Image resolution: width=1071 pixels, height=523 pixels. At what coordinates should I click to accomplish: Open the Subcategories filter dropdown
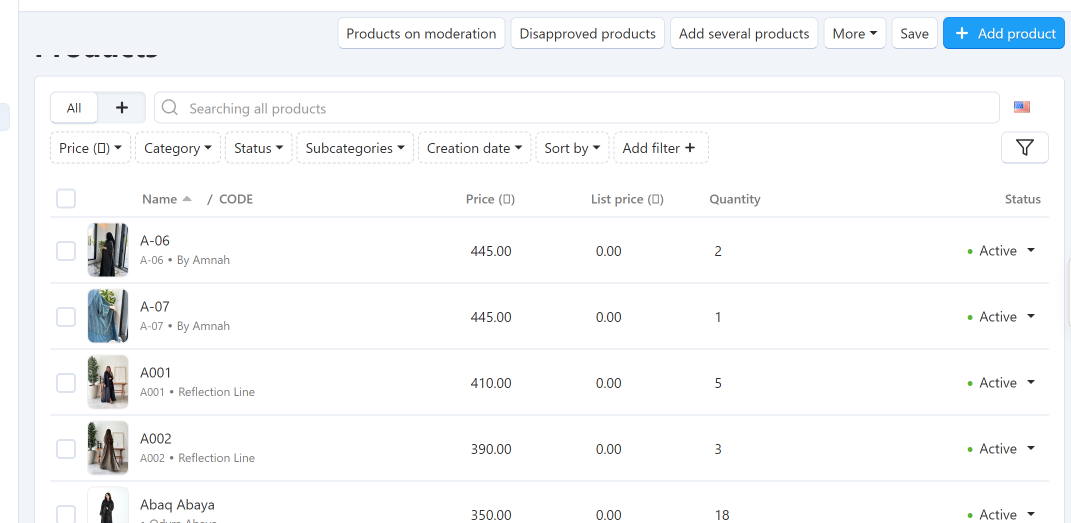[x=355, y=147]
